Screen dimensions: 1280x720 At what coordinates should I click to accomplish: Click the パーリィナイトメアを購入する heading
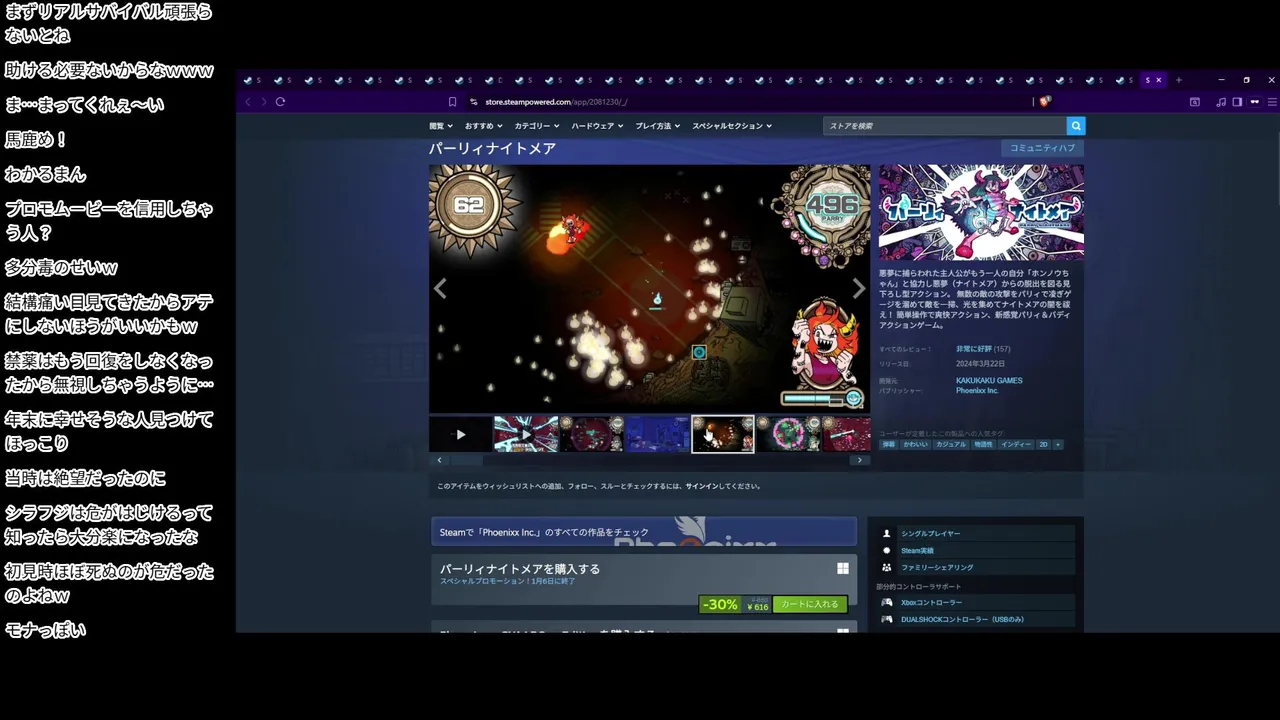point(520,569)
